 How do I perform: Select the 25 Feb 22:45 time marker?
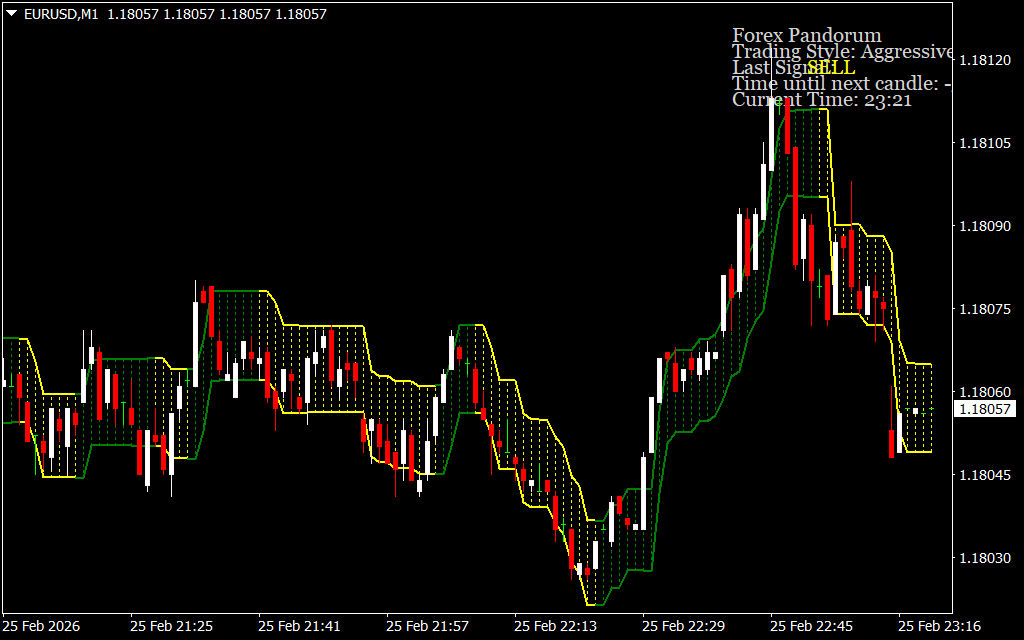click(811, 626)
